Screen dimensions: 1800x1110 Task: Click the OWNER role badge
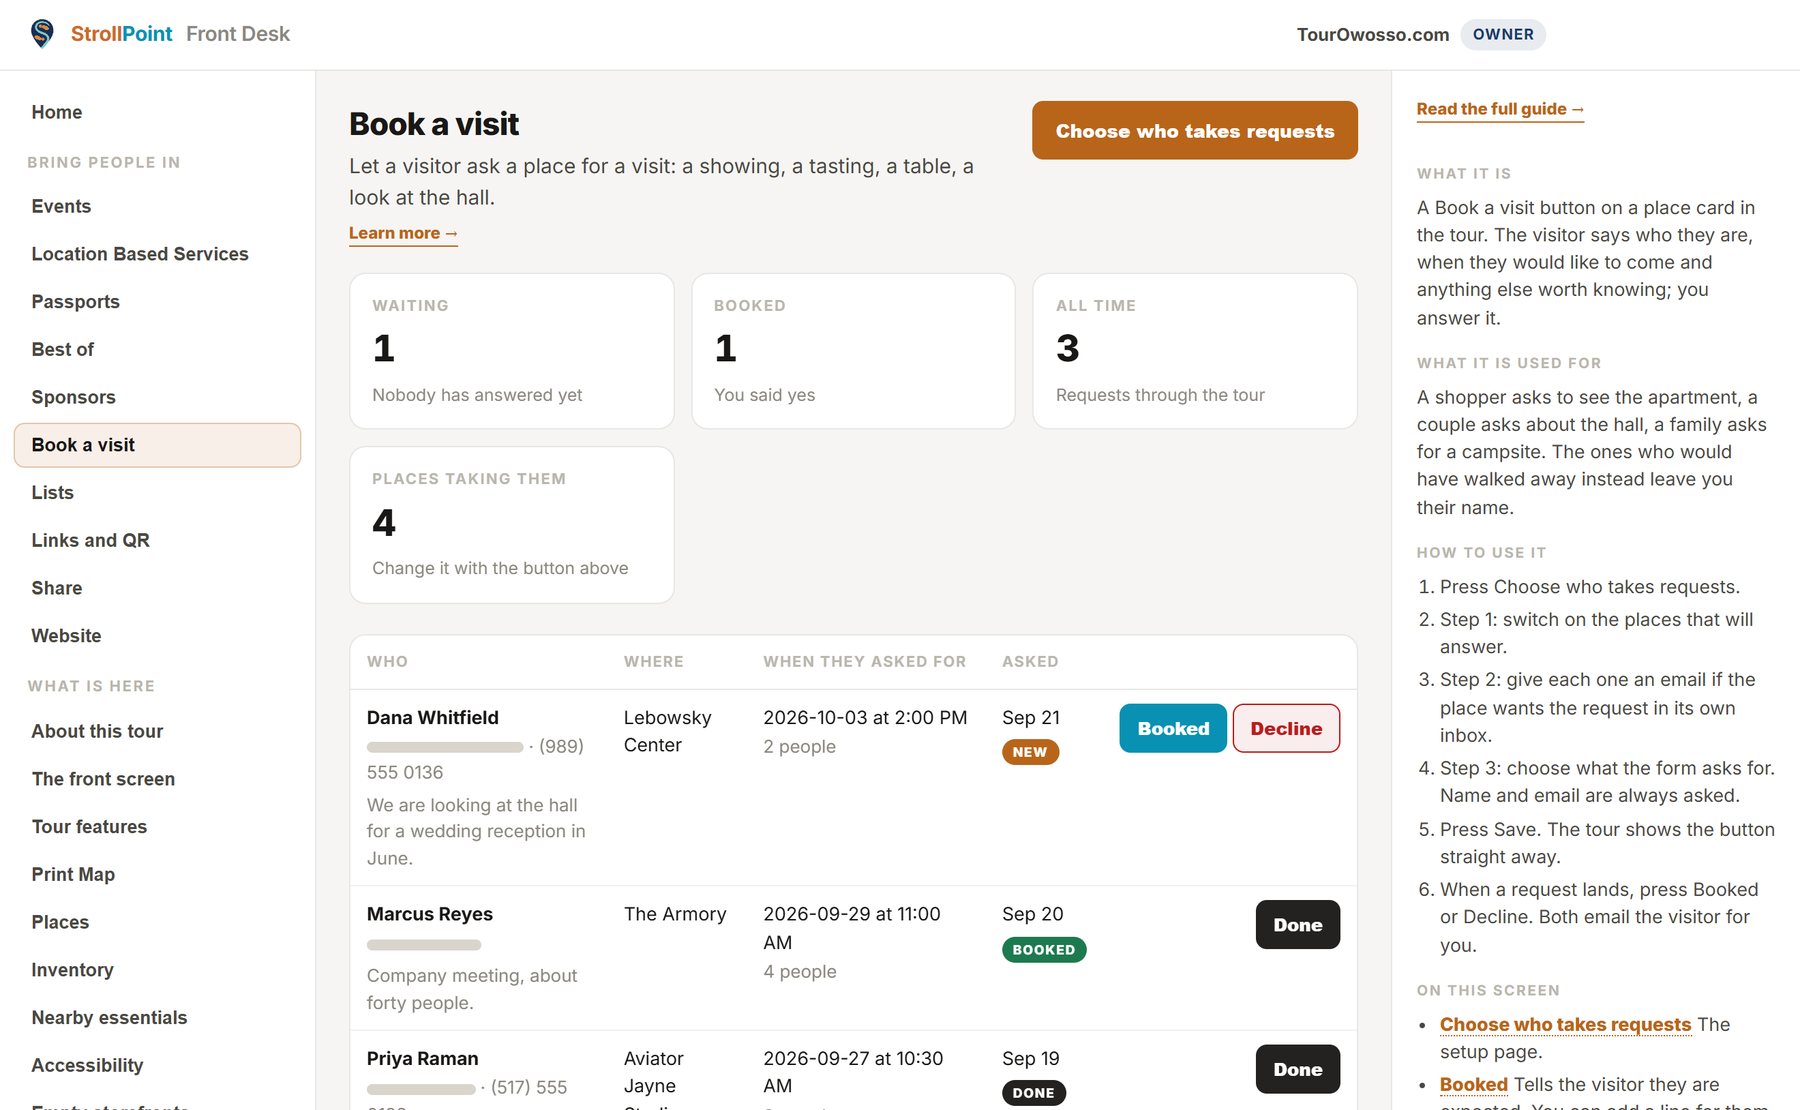click(x=1503, y=34)
